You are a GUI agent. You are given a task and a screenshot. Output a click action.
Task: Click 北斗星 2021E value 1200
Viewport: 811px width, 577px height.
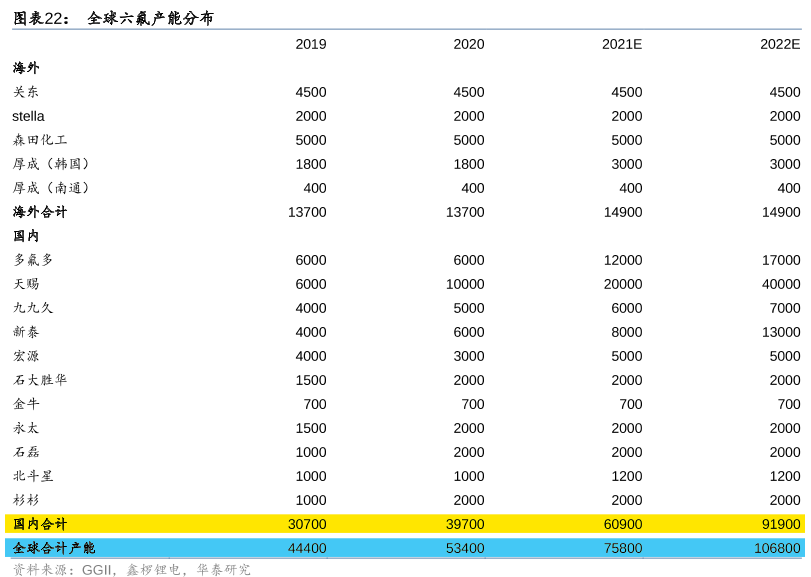point(627,476)
